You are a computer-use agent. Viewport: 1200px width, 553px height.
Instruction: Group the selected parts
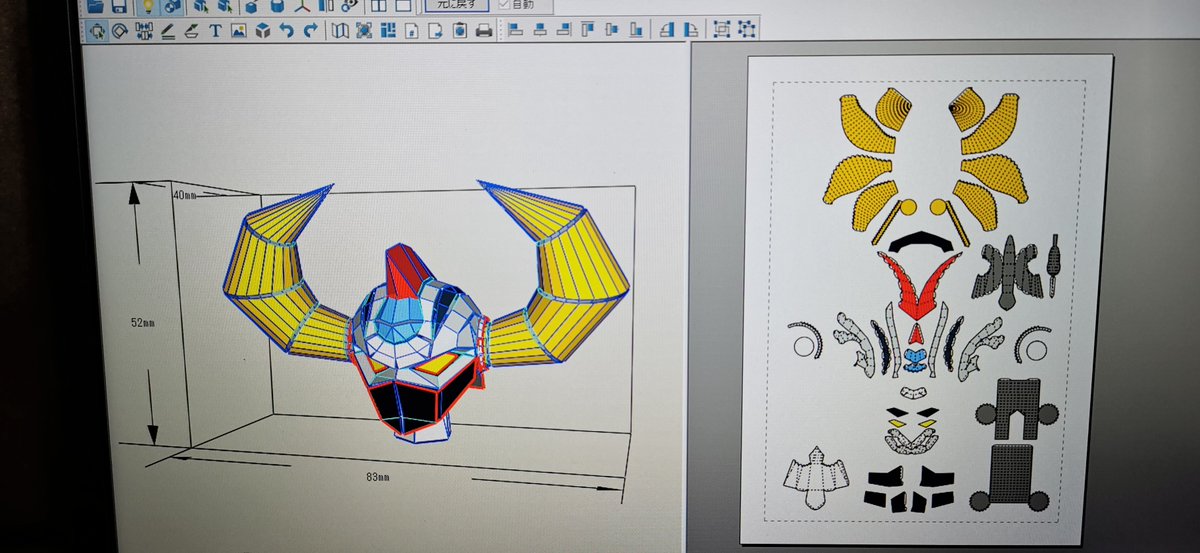point(722,29)
